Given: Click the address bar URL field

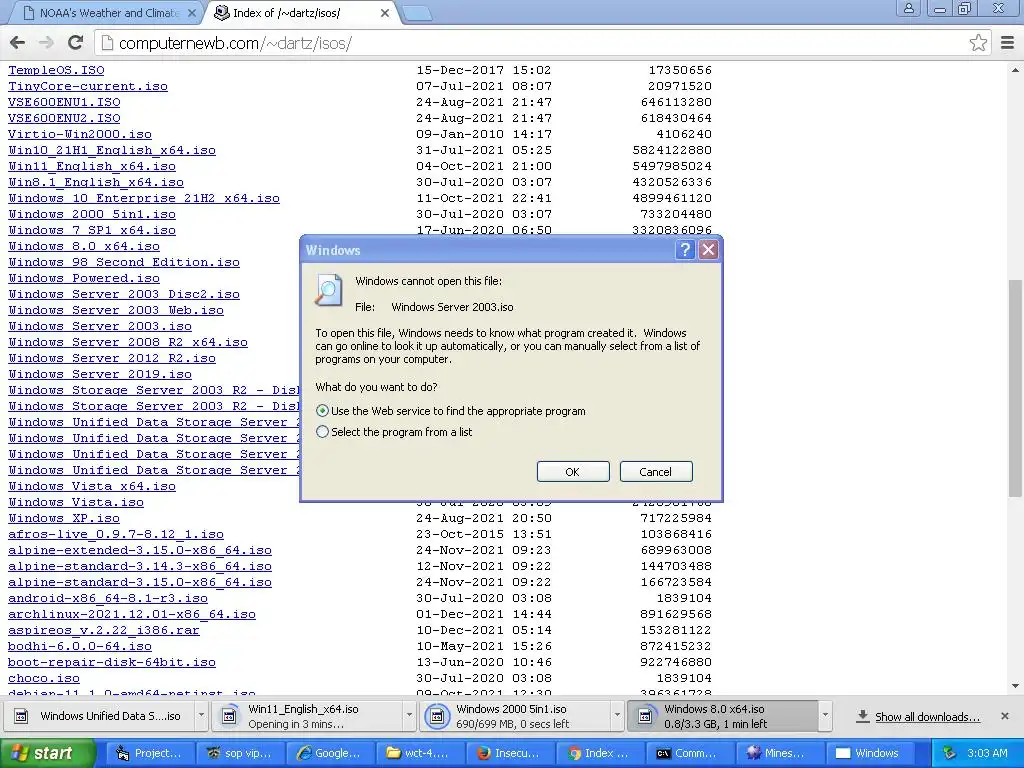Looking at the screenshot, I should click(542, 43).
